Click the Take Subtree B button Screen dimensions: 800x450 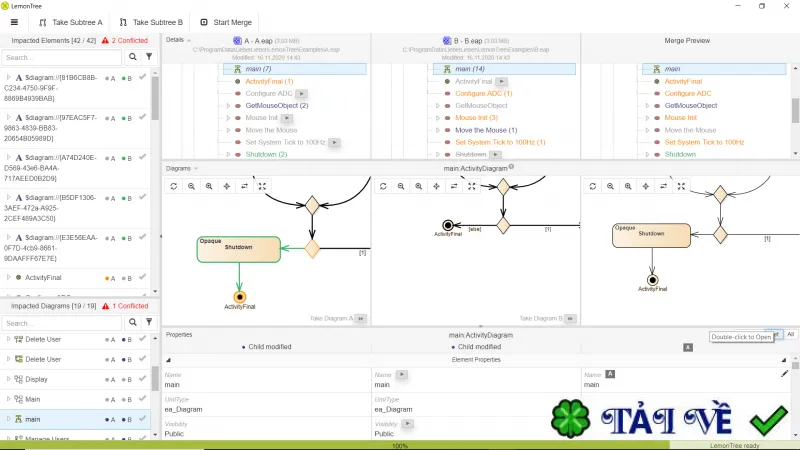tap(151, 22)
